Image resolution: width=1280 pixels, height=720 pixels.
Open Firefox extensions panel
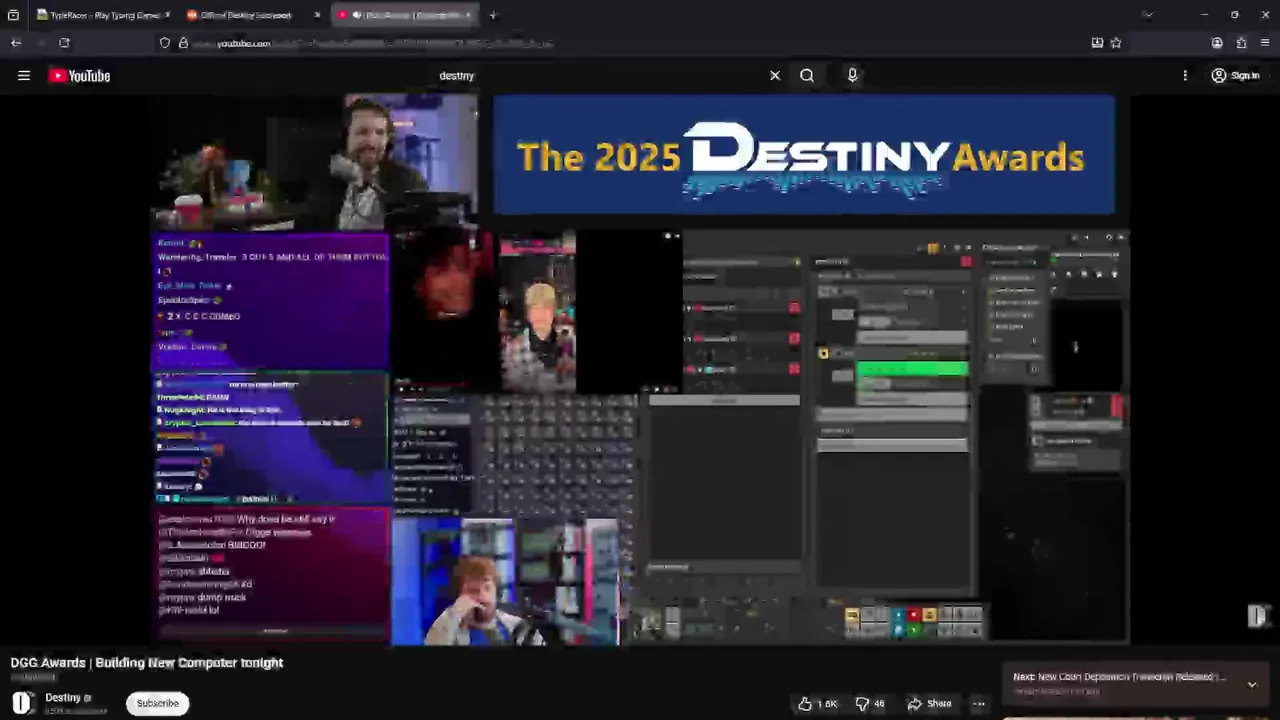[x=1241, y=43]
